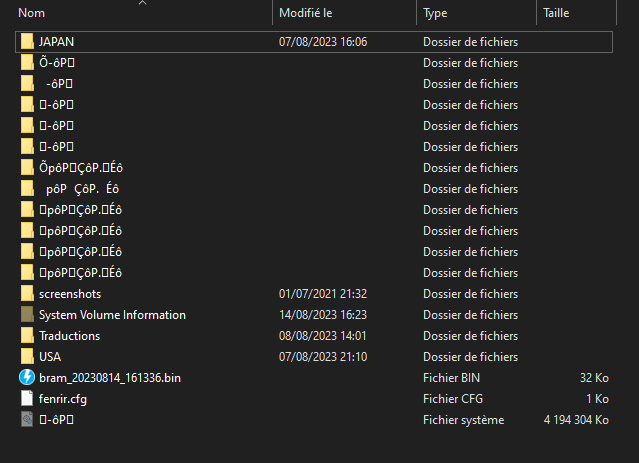The height and width of the screenshot is (463, 639).
Task: Select the 4 194 304 Ko system file row
Action: (314, 420)
